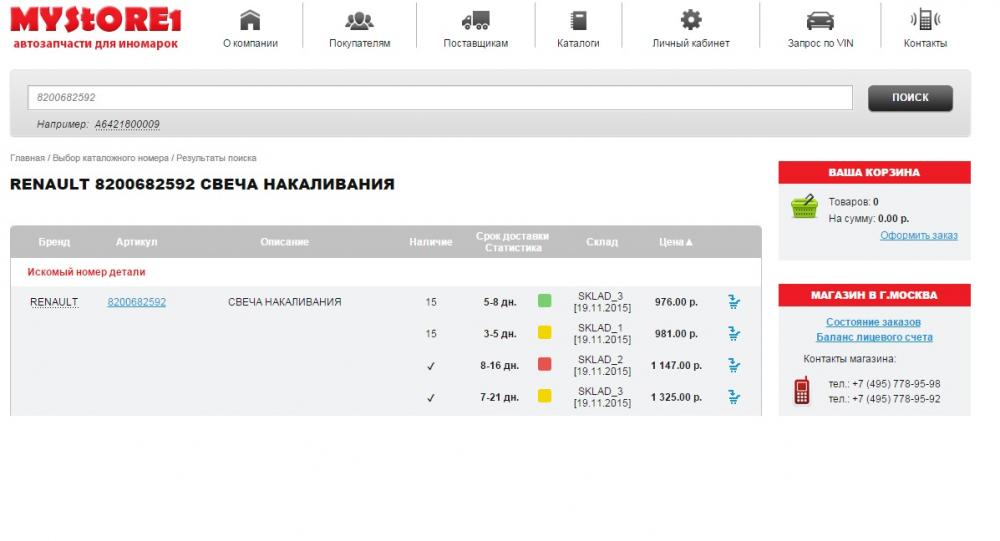
Task: Click the green shopping basket icon
Action: 804,207
